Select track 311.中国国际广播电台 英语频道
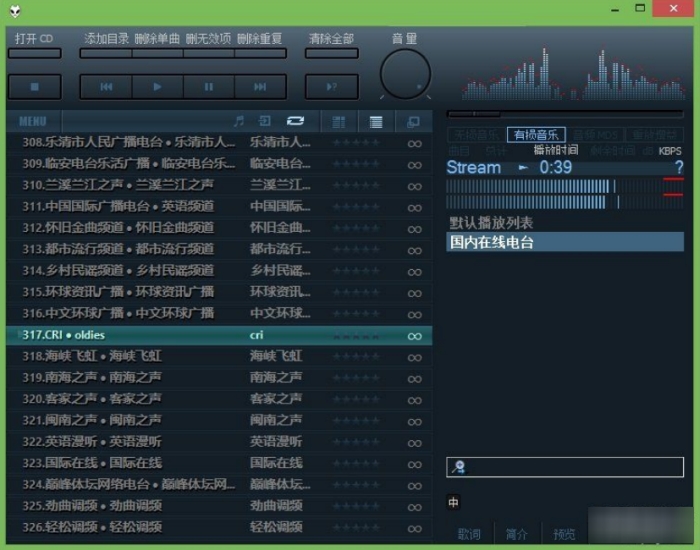700x550 pixels. point(219,207)
